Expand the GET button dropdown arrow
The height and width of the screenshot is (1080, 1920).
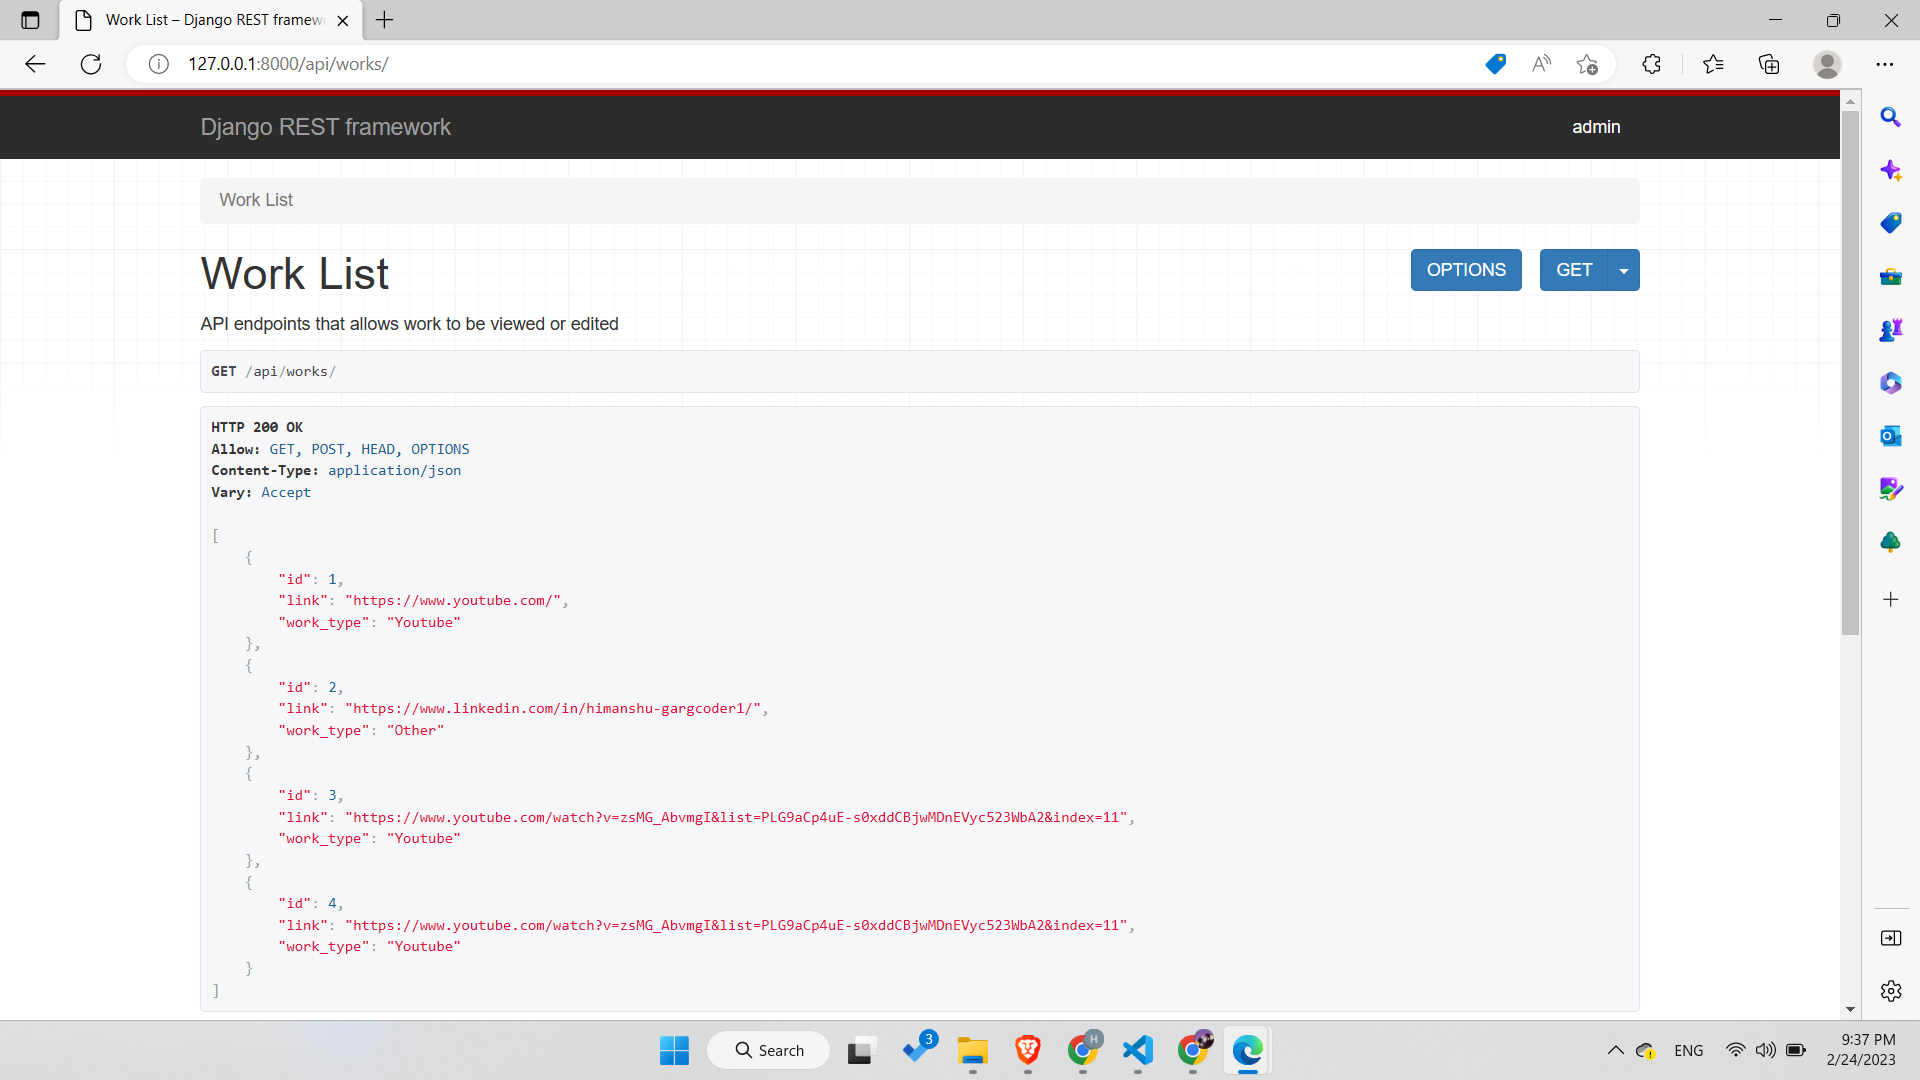(1623, 270)
